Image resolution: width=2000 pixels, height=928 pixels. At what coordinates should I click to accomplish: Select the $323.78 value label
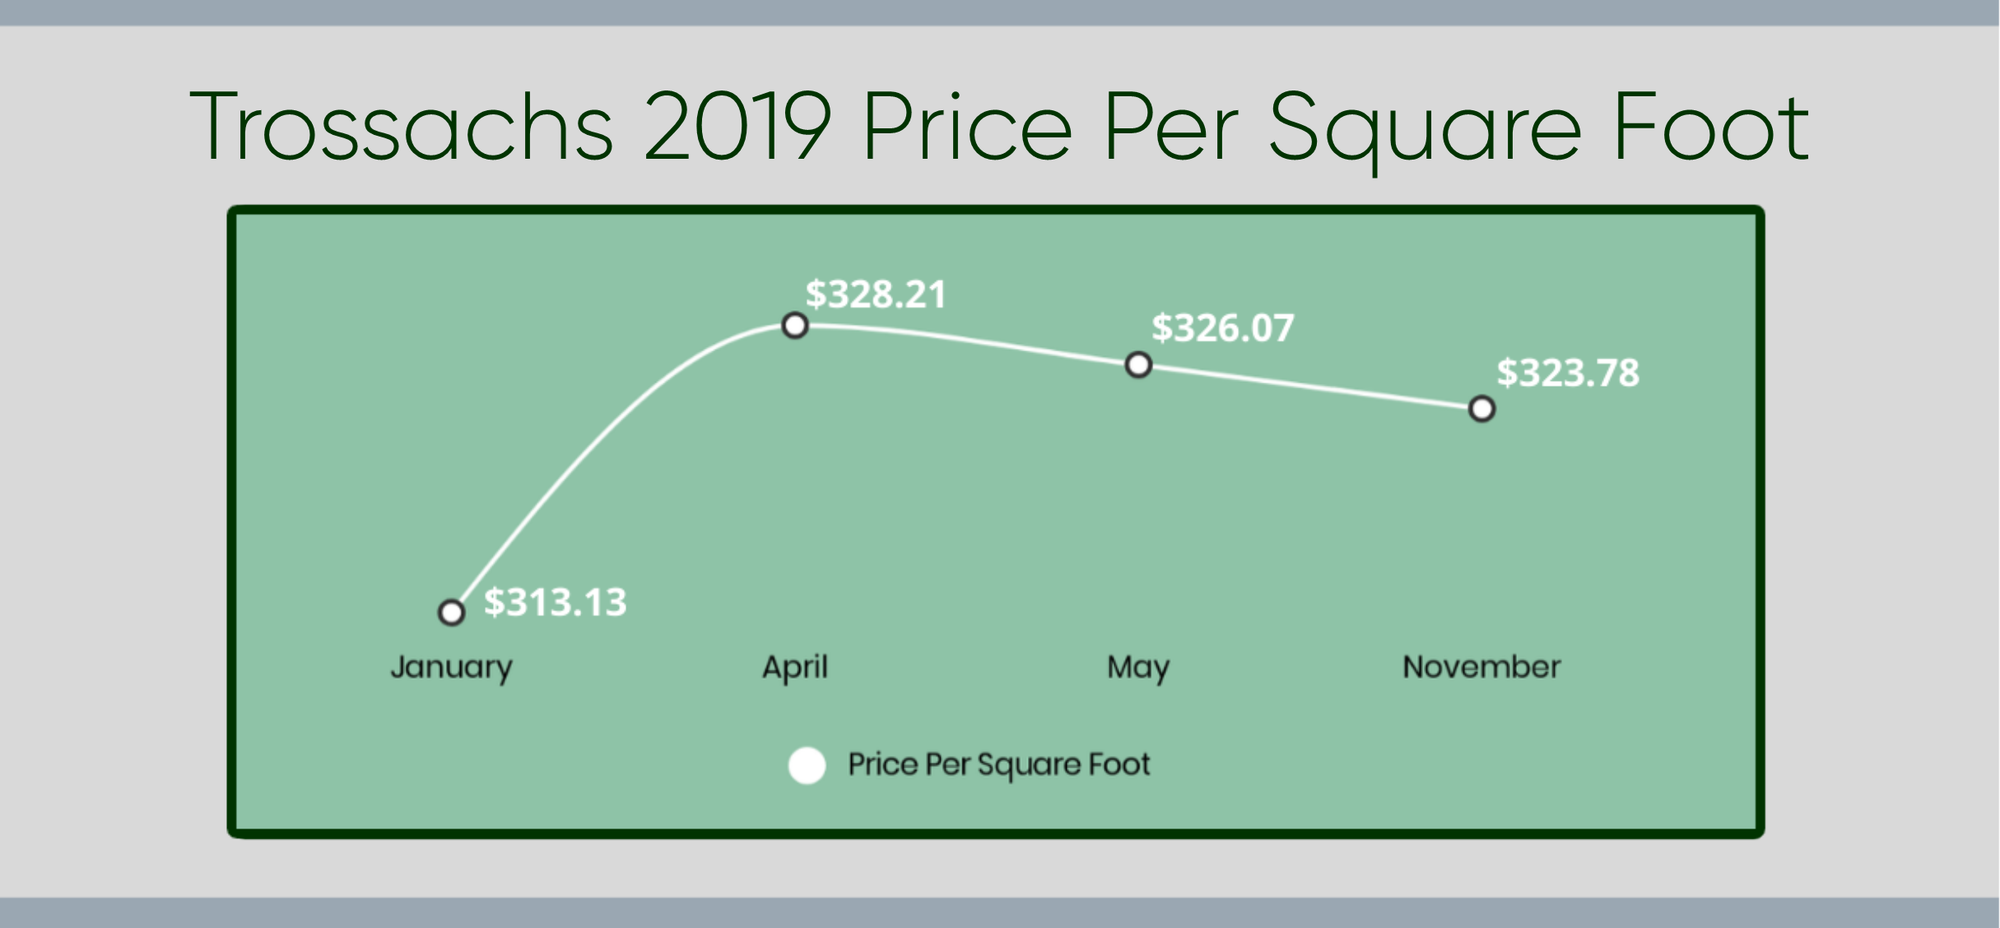point(1567,374)
